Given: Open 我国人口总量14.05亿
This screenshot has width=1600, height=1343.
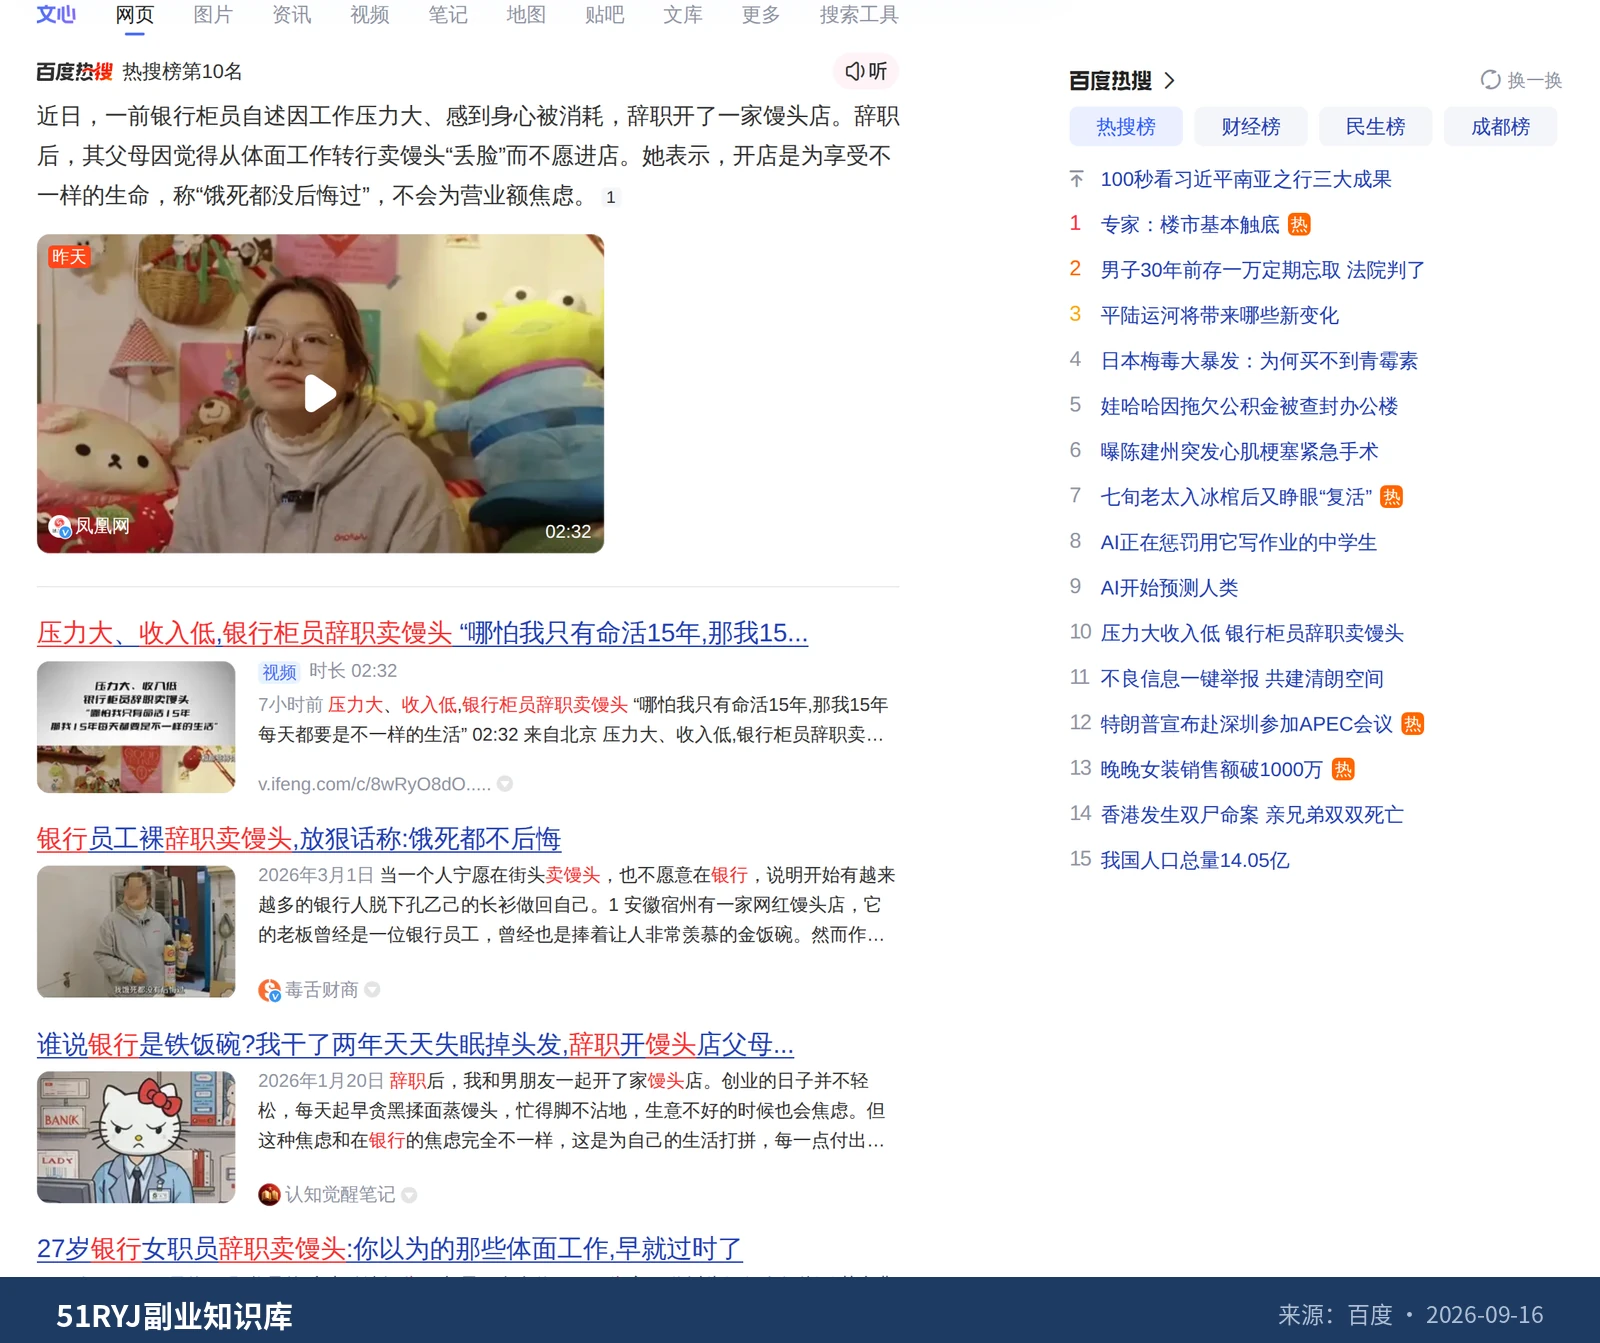Looking at the screenshot, I should (x=1195, y=860).
